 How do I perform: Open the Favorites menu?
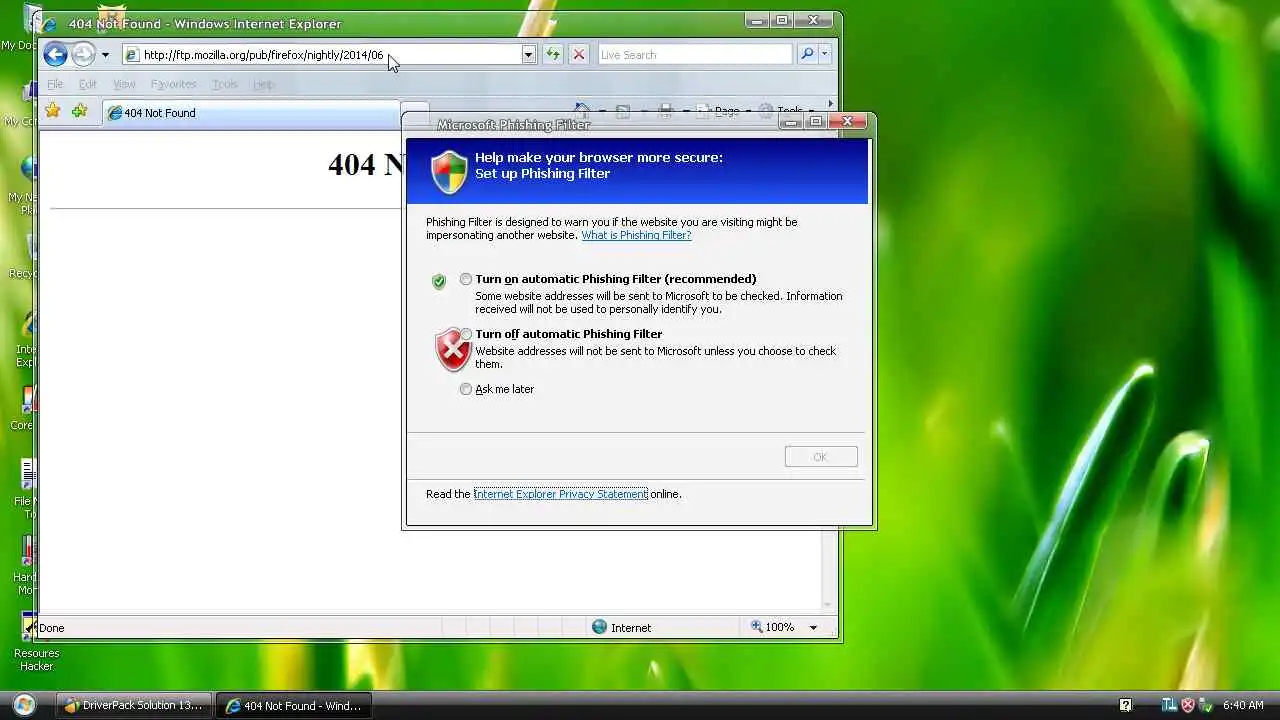point(173,84)
